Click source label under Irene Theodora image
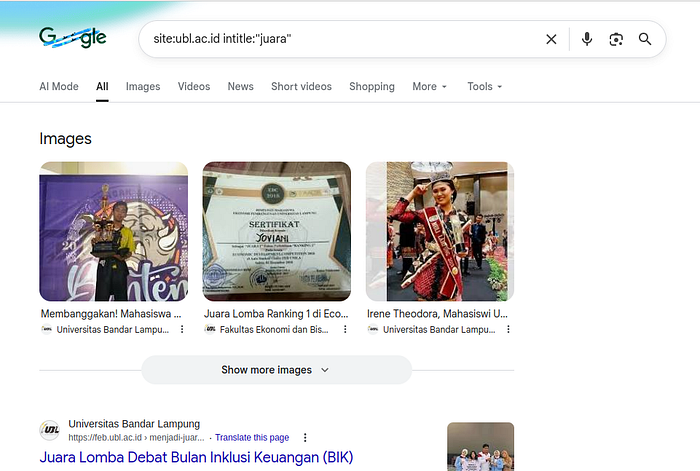 pyautogui.click(x=439, y=329)
